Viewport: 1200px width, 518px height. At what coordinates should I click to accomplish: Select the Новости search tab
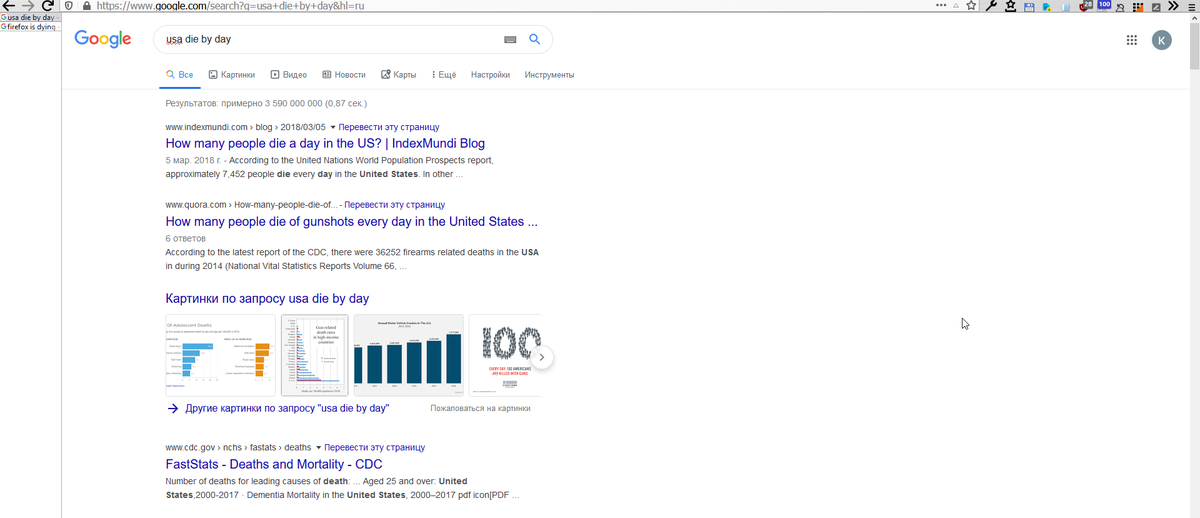point(344,75)
